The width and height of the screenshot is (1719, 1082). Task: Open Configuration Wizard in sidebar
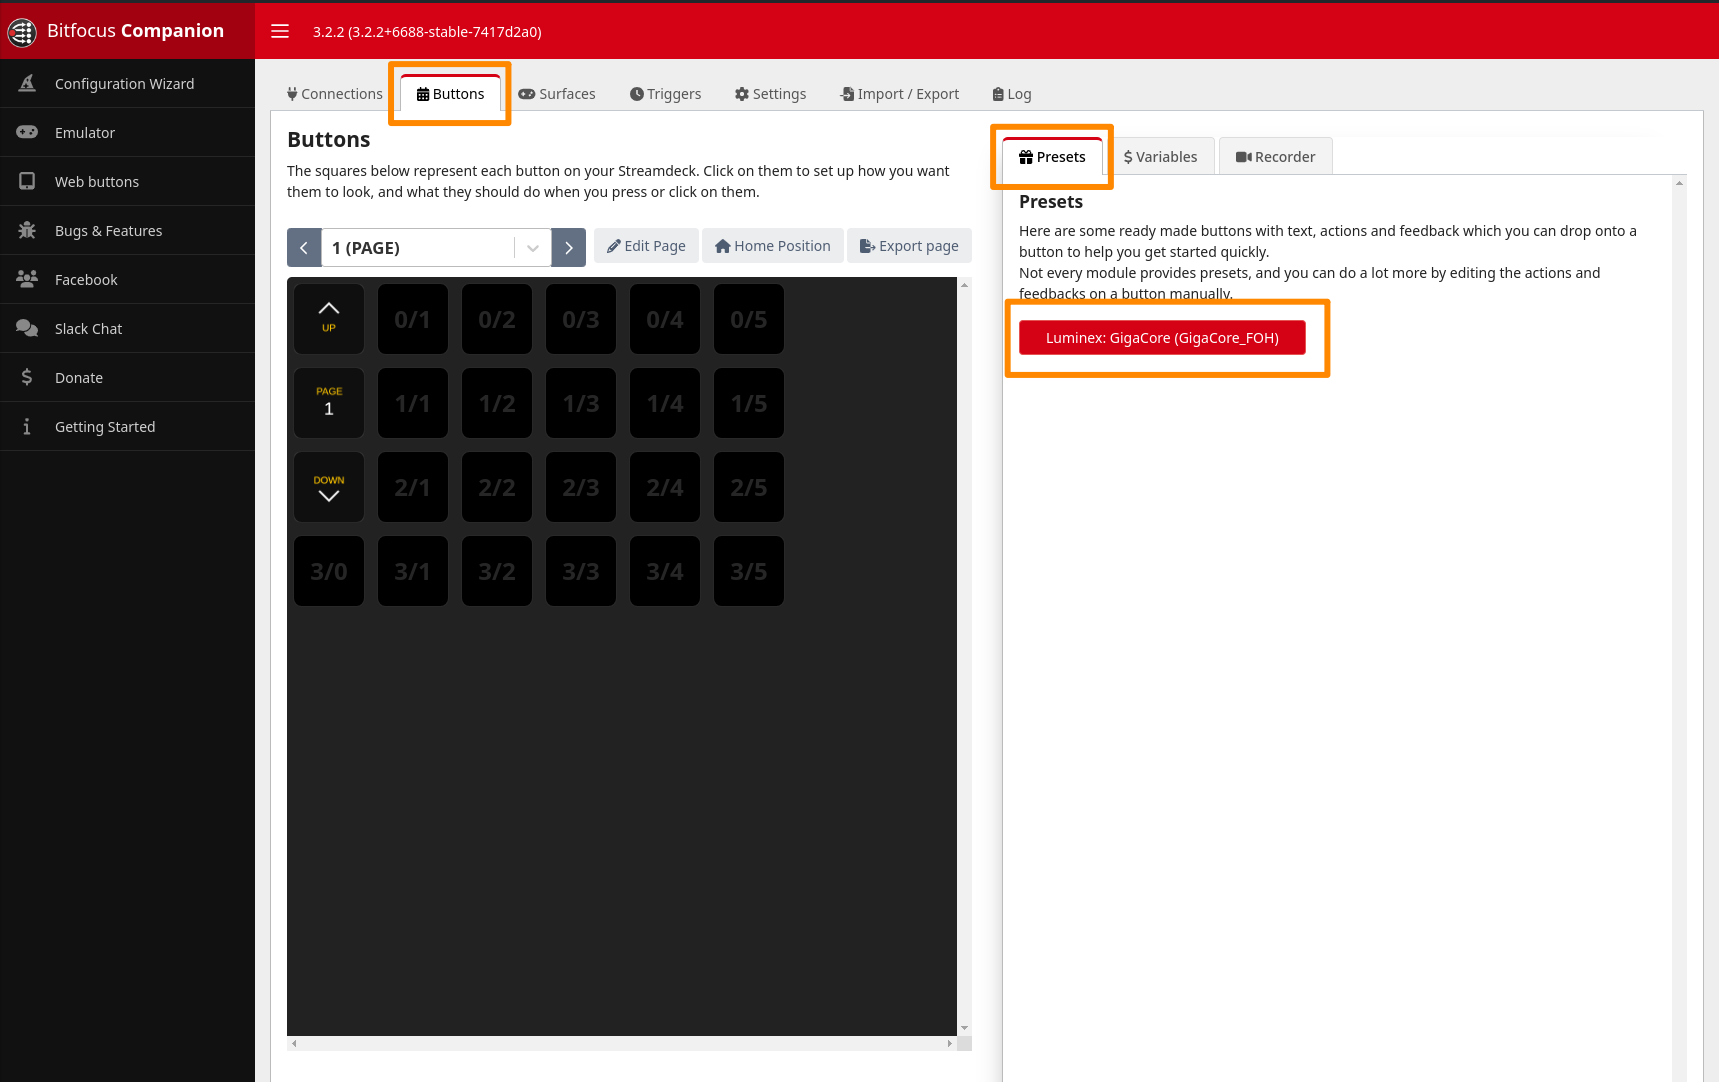point(124,84)
